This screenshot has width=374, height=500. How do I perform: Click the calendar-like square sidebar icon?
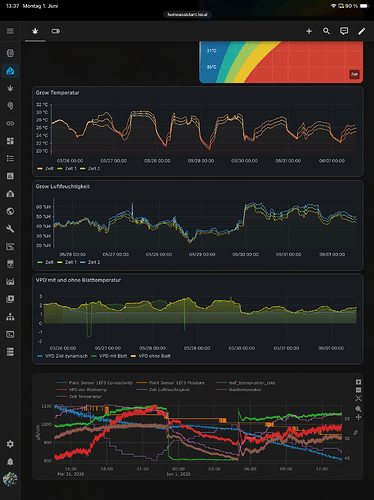point(10,176)
